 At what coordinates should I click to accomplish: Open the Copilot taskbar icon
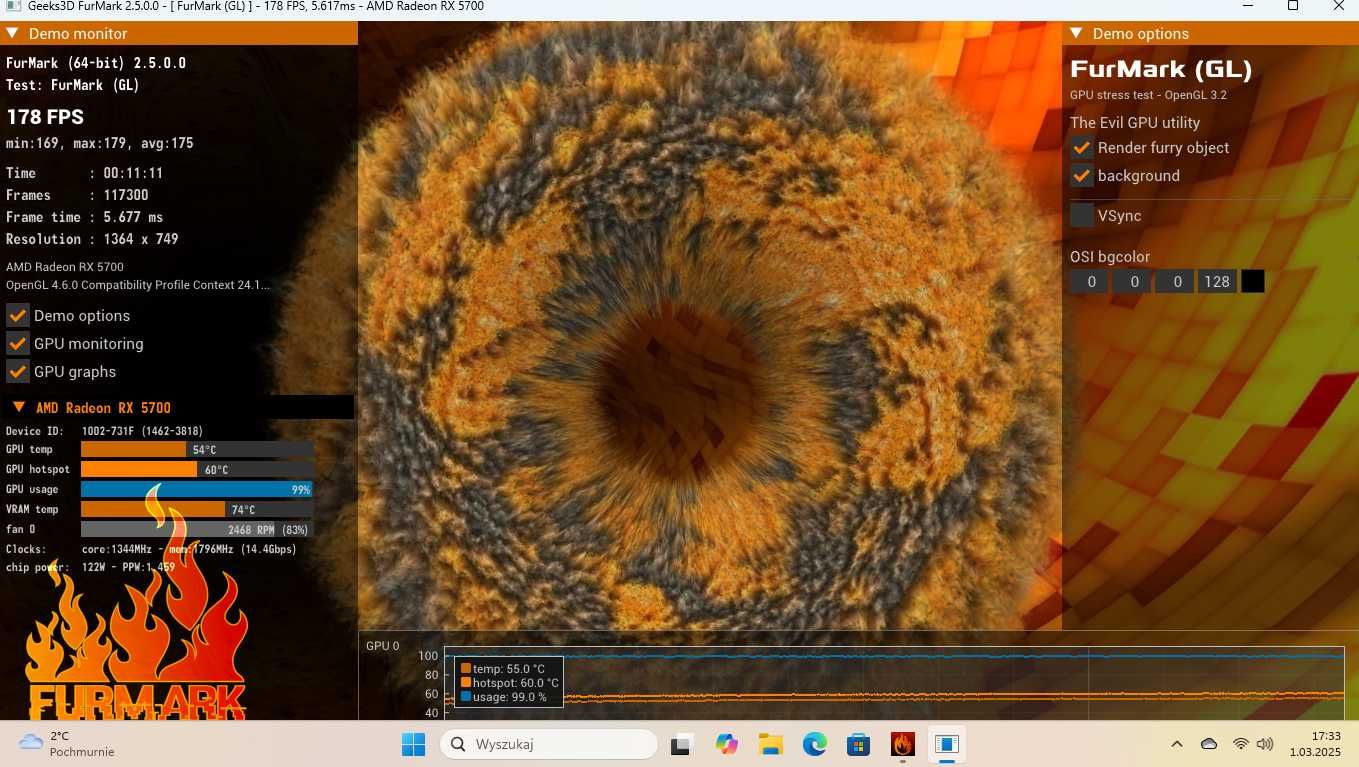coord(727,744)
